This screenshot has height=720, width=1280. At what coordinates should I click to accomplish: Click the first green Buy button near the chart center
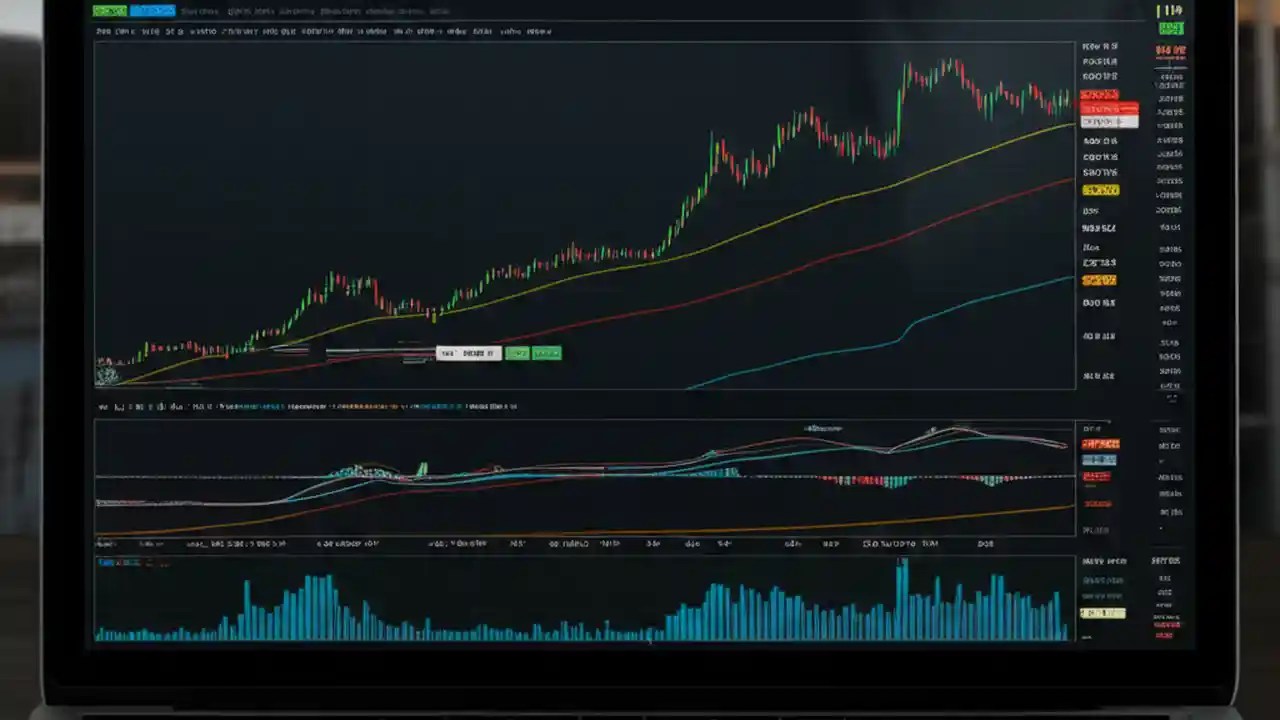click(x=518, y=353)
